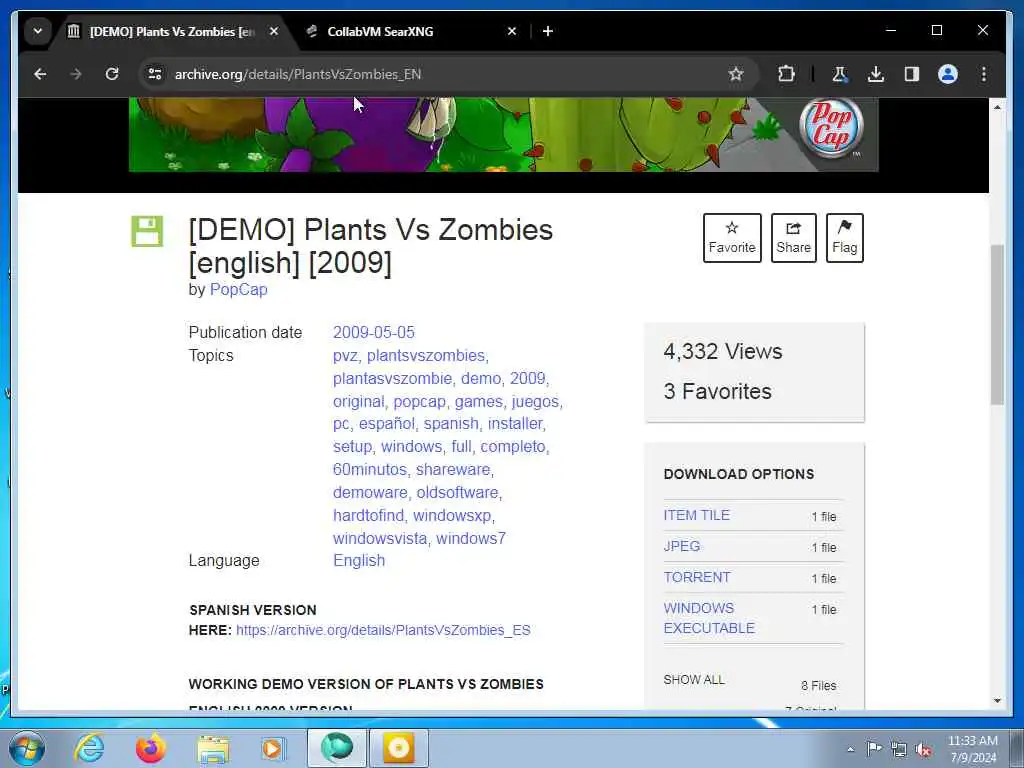Launch Internet Explorer from the taskbar
The image size is (1024, 768).
point(89,748)
